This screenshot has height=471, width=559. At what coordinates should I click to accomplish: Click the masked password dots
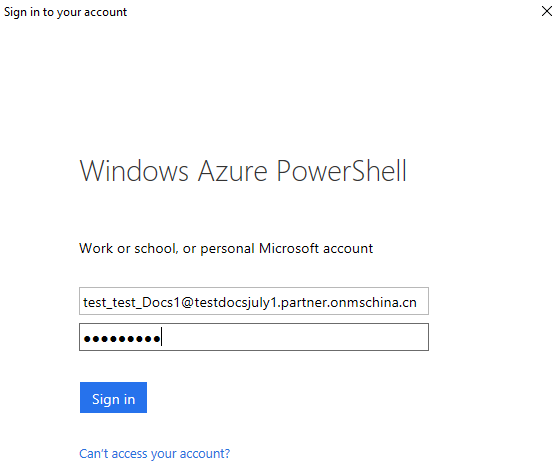click(x=122, y=338)
